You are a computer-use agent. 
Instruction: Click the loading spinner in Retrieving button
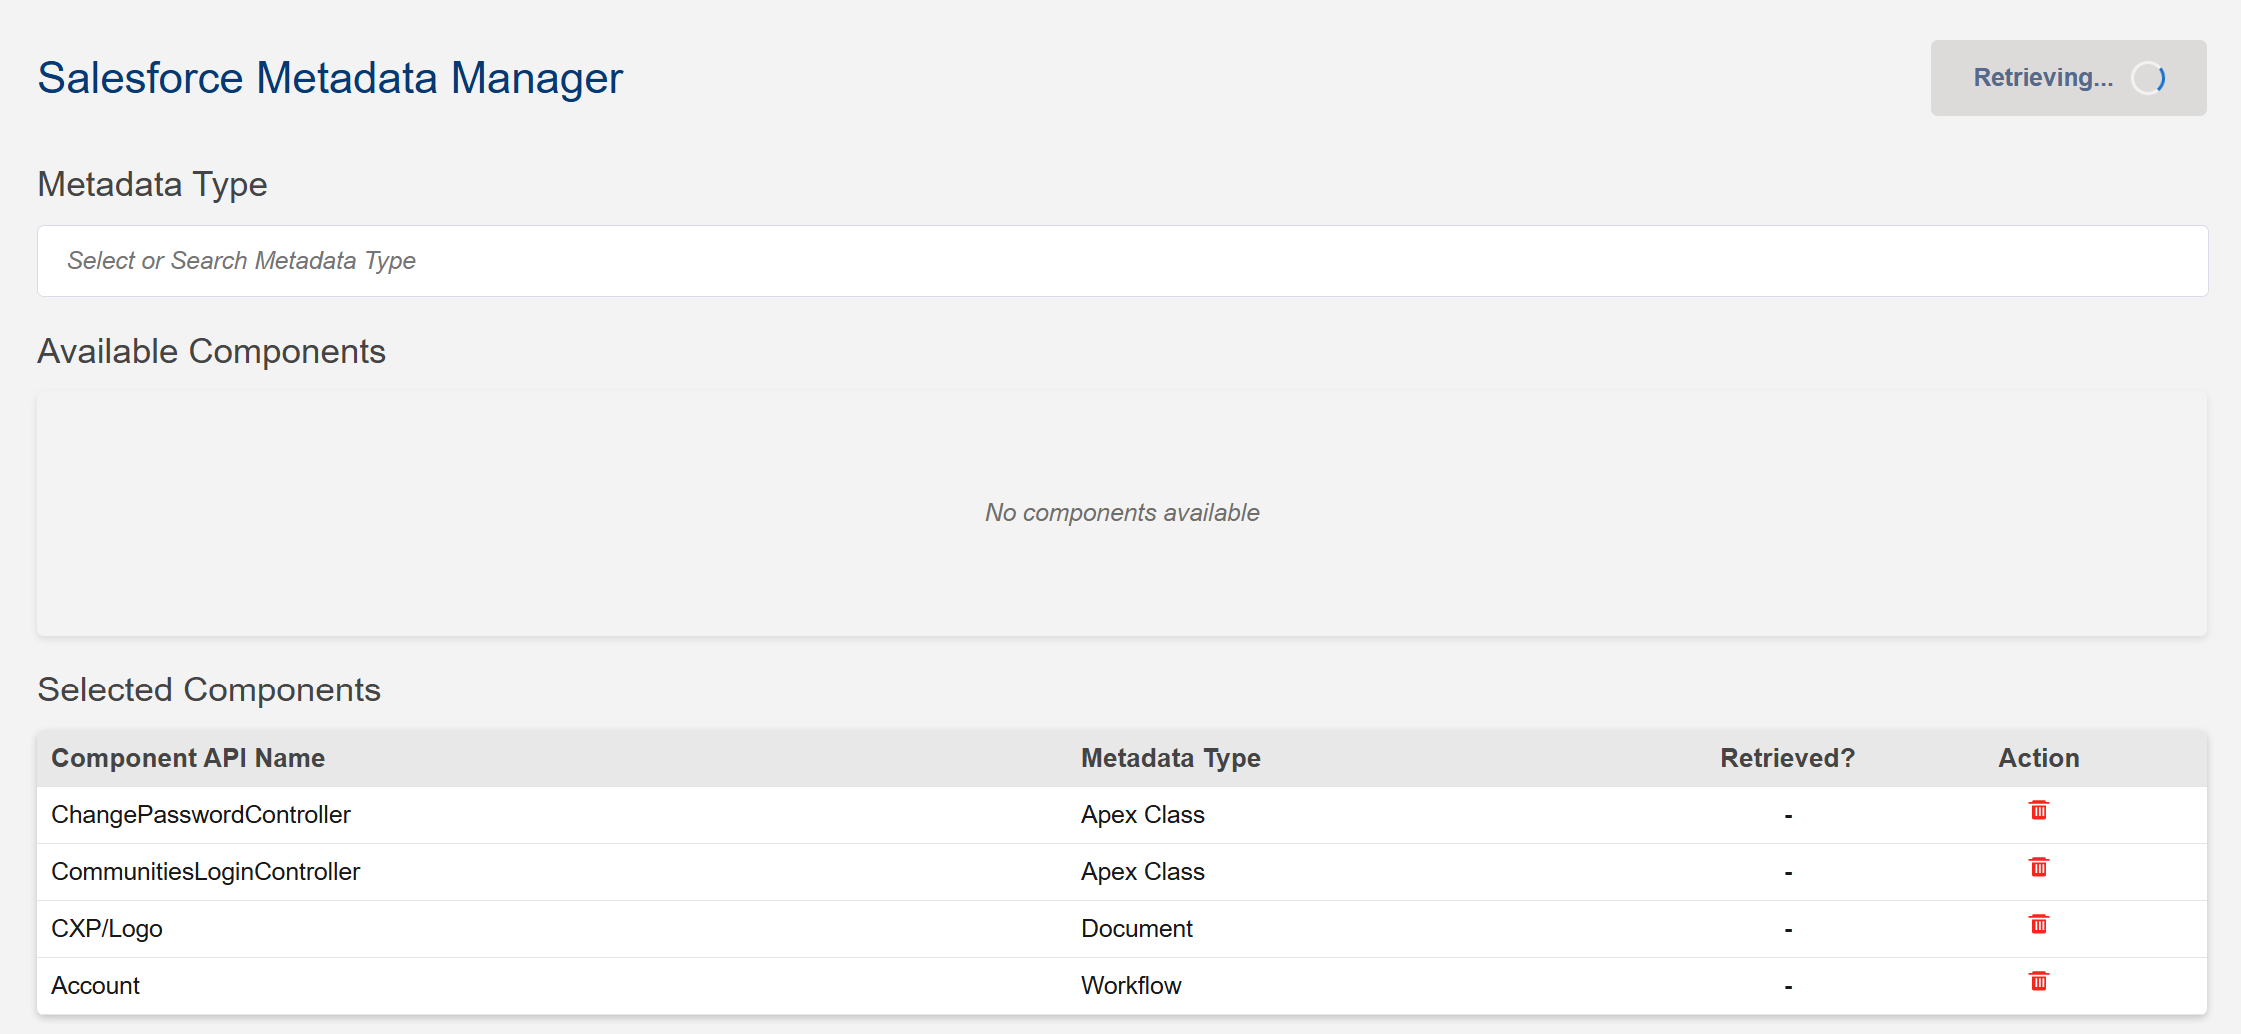click(2148, 78)
